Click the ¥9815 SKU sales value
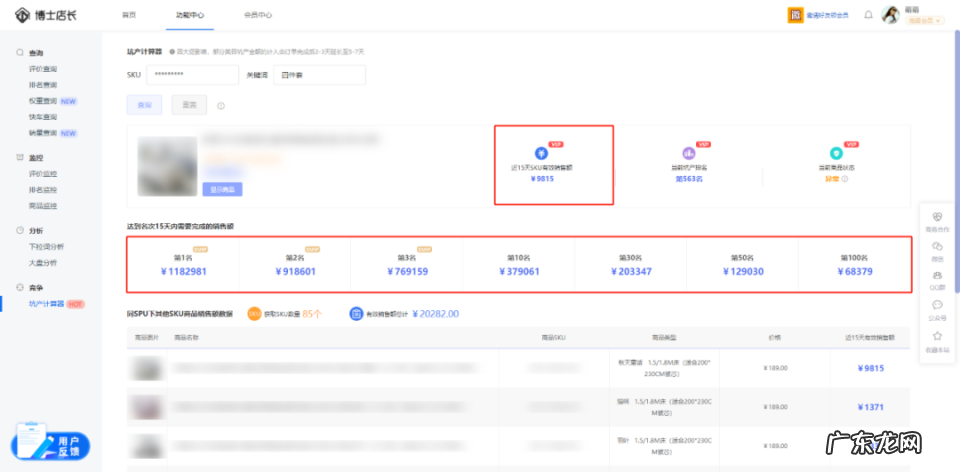Viewport: 960px width, 472px height. click(x=542, y=179)
